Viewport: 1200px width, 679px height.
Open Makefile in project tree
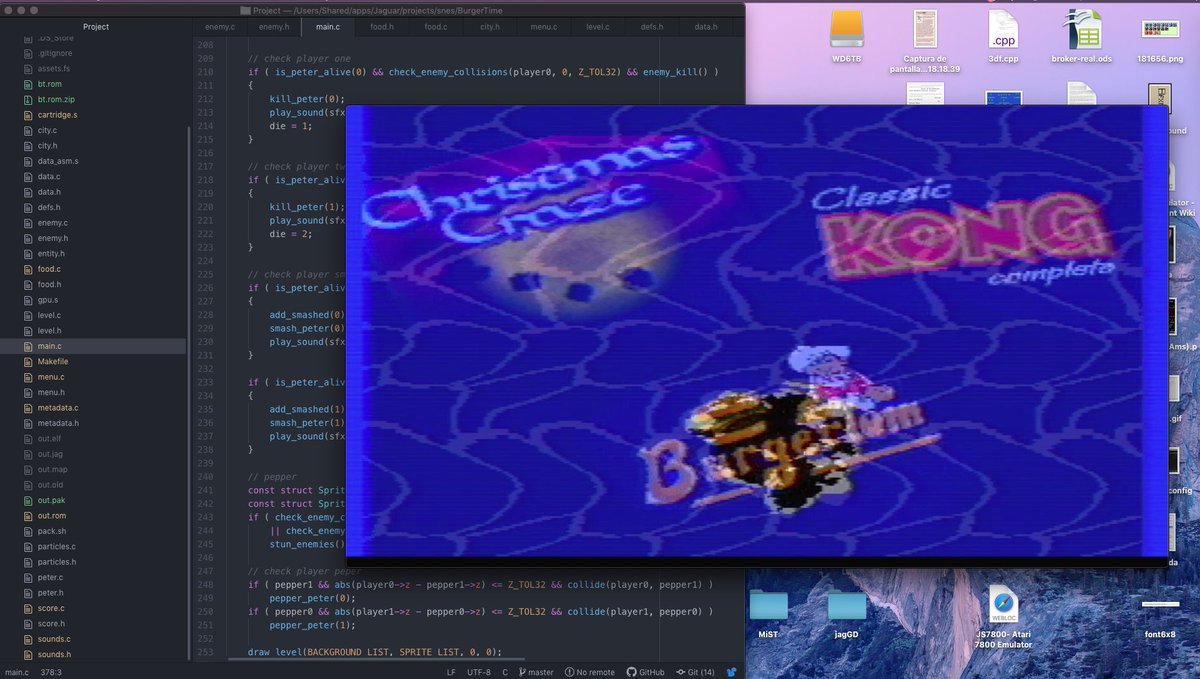point(52,361)
